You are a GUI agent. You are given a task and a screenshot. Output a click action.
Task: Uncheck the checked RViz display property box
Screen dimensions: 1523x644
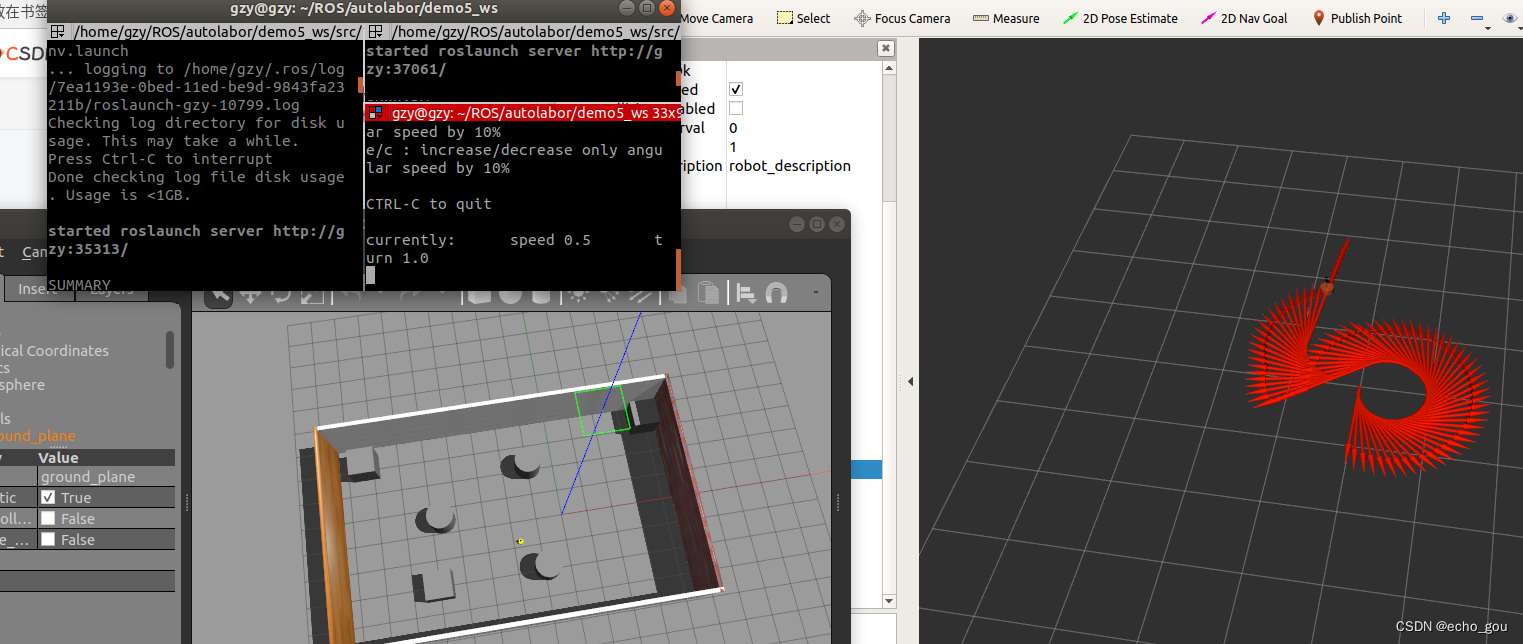(x=736, y=89)
